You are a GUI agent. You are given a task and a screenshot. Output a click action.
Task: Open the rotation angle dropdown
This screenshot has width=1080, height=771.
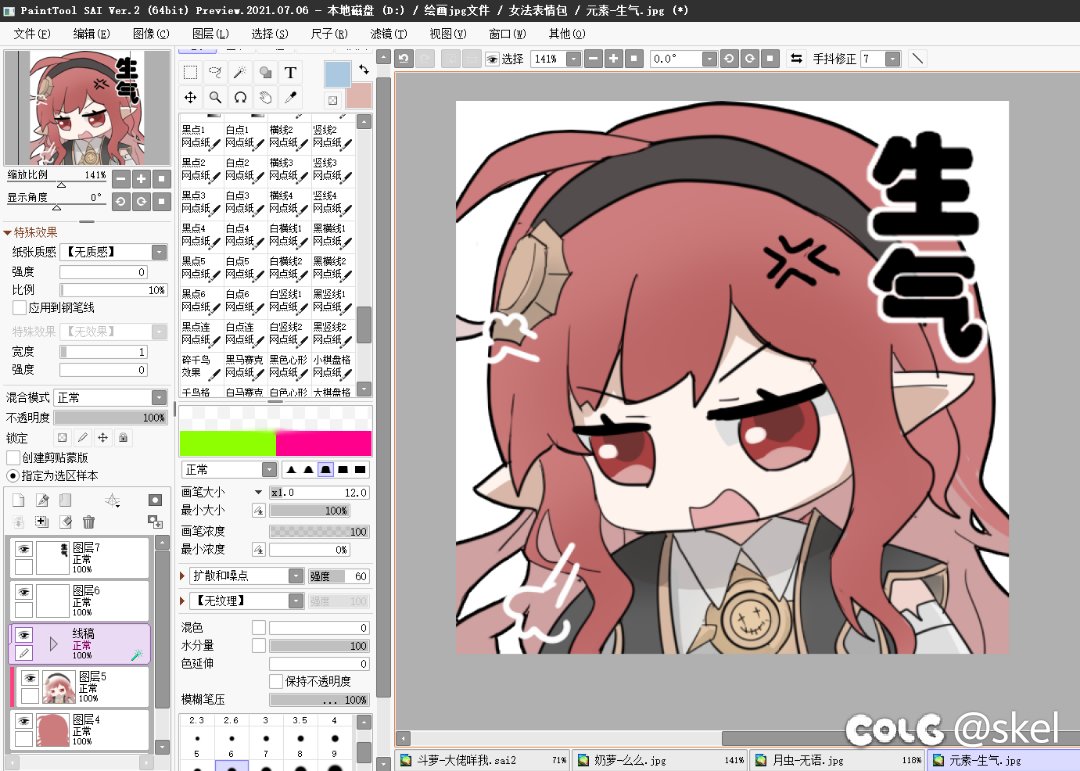click(709, 59)
